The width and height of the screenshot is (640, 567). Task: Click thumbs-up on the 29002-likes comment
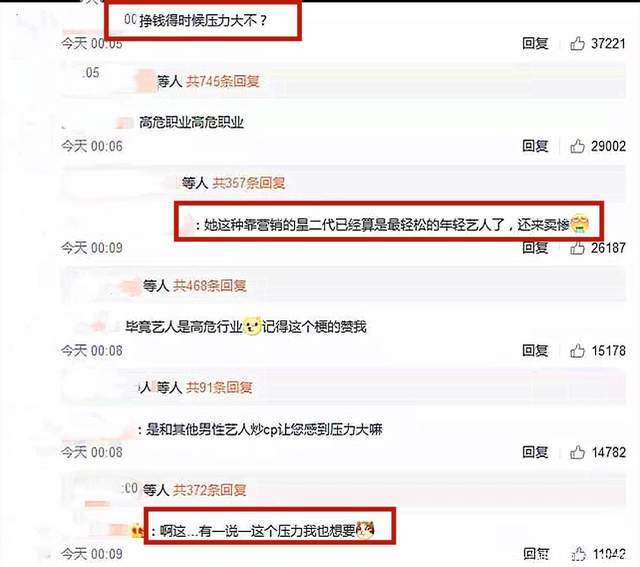pos(577,146)
